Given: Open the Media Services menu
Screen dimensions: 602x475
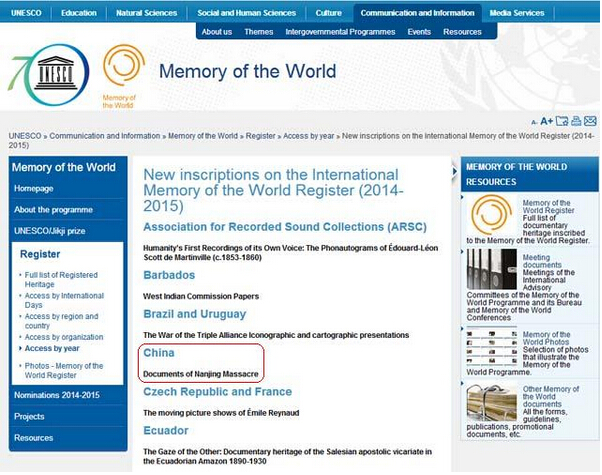Looking at the screenshot, I should tap(517, 13).
